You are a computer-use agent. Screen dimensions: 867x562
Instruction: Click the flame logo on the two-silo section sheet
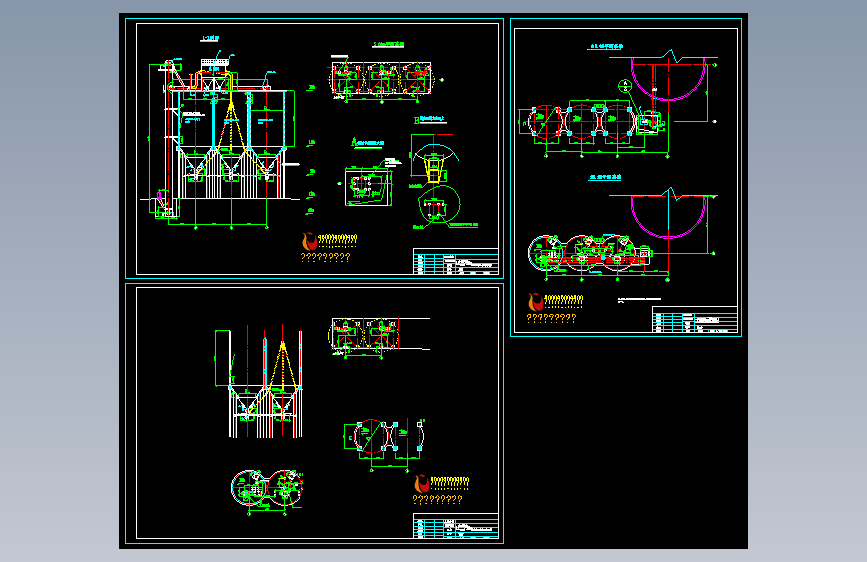click(422, 483)
